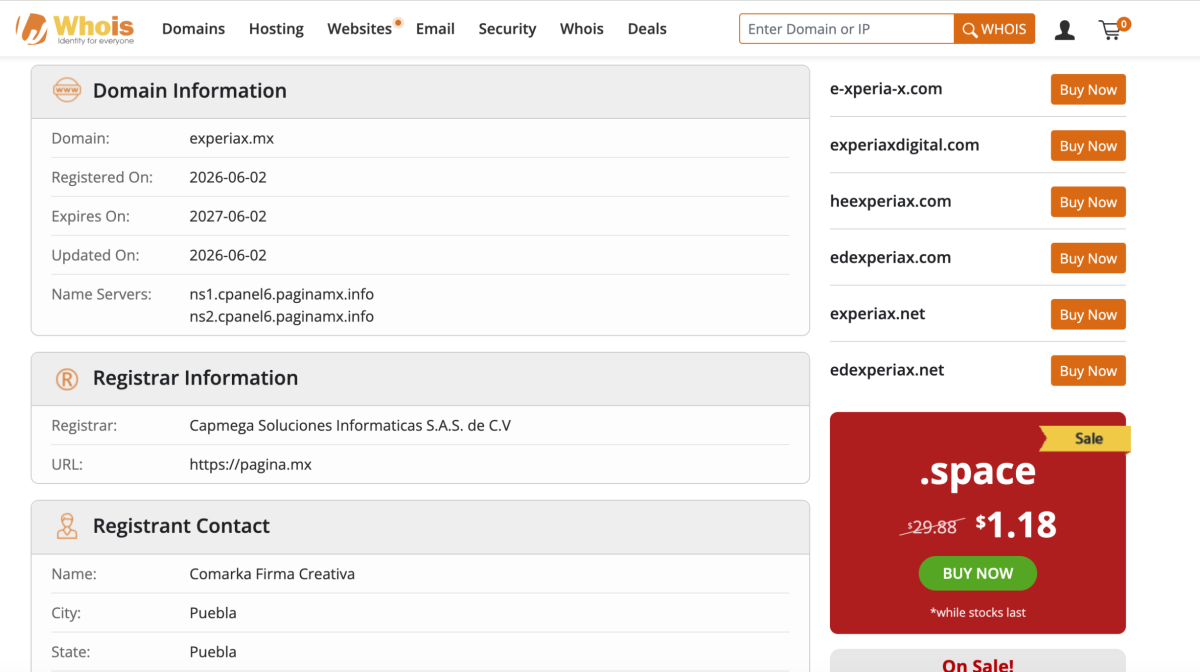Open the Whois menu item

coord(582,29)
